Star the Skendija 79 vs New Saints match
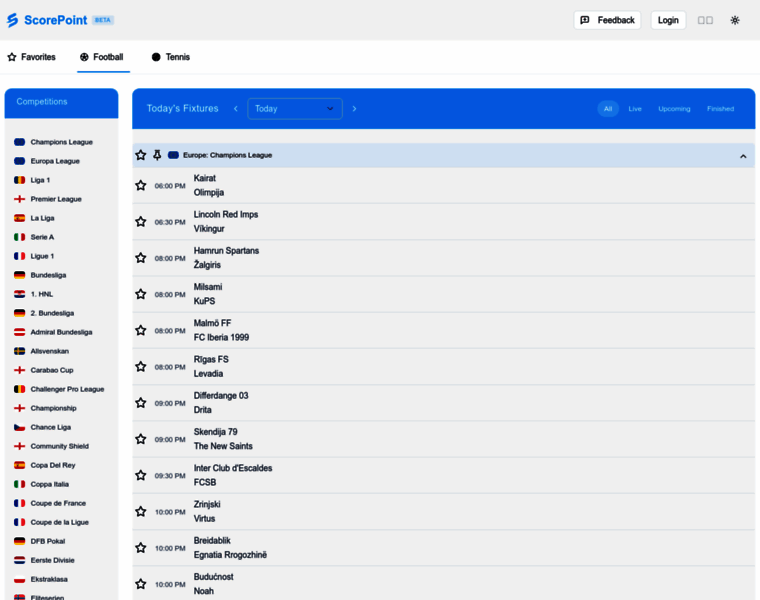Screen dimensions: 760x600 141,439
